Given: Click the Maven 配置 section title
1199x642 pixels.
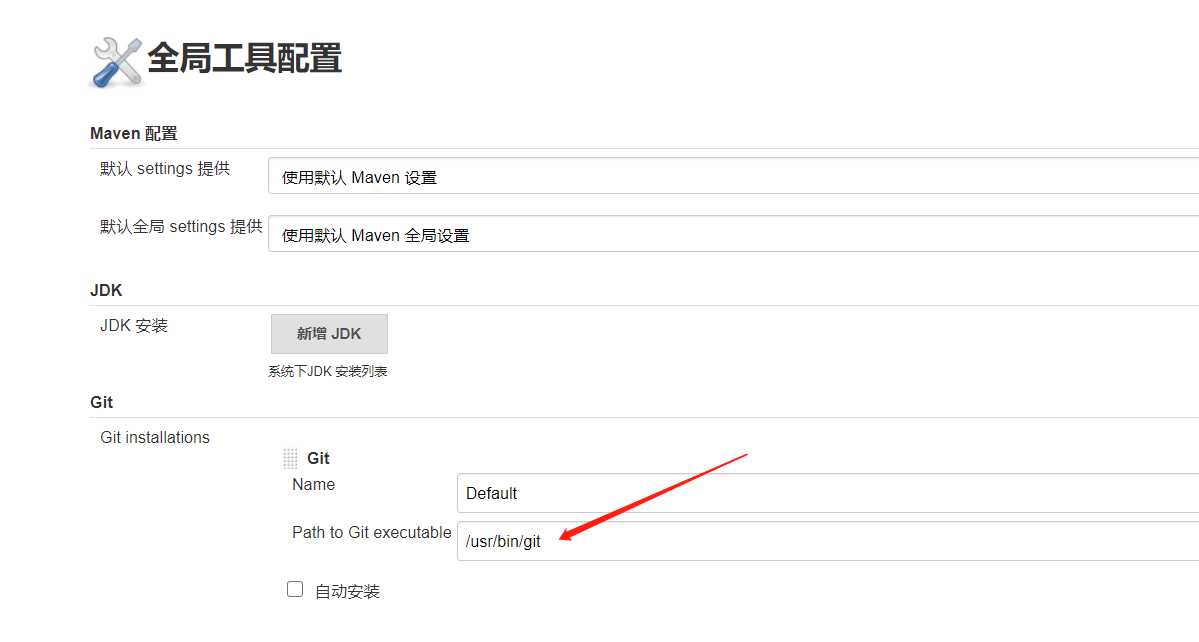Looking at the screenshot, I should (134, 134).
